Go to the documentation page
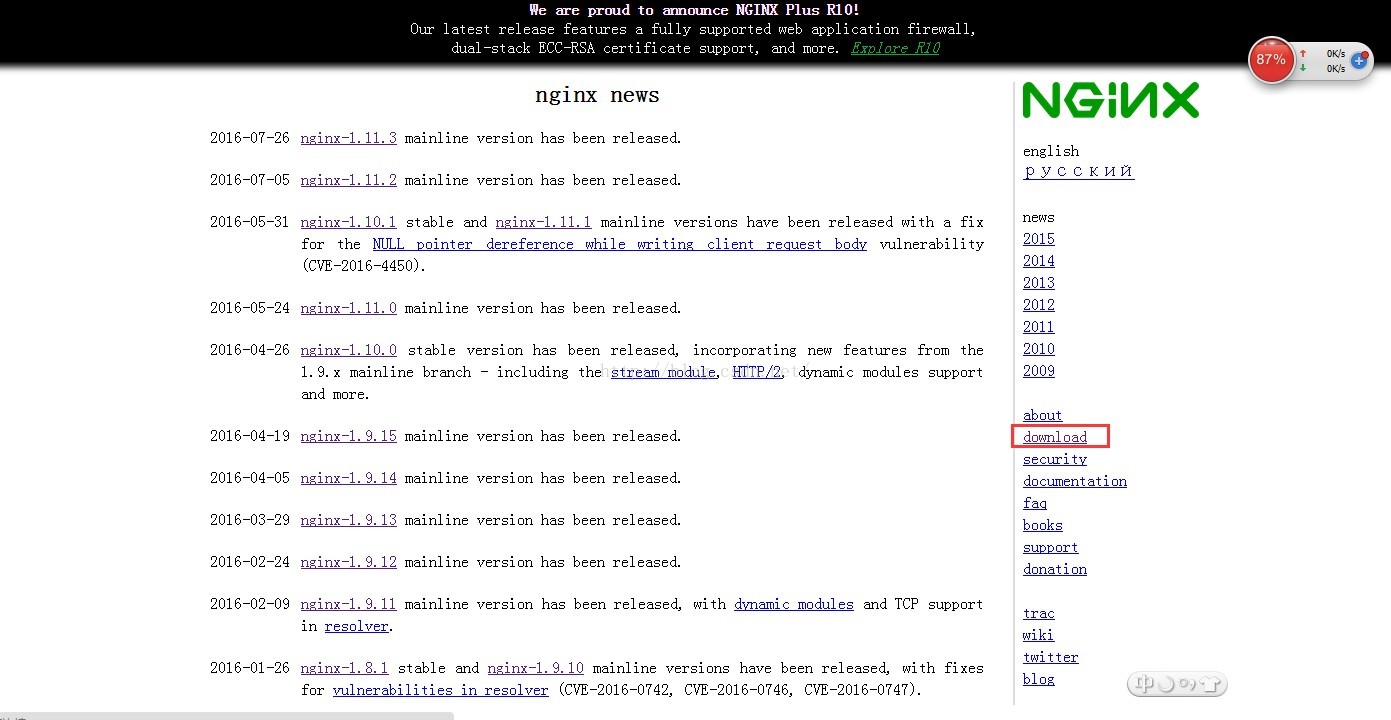1391x720 pixels. pyautogui.click(x=1075, y=481)
